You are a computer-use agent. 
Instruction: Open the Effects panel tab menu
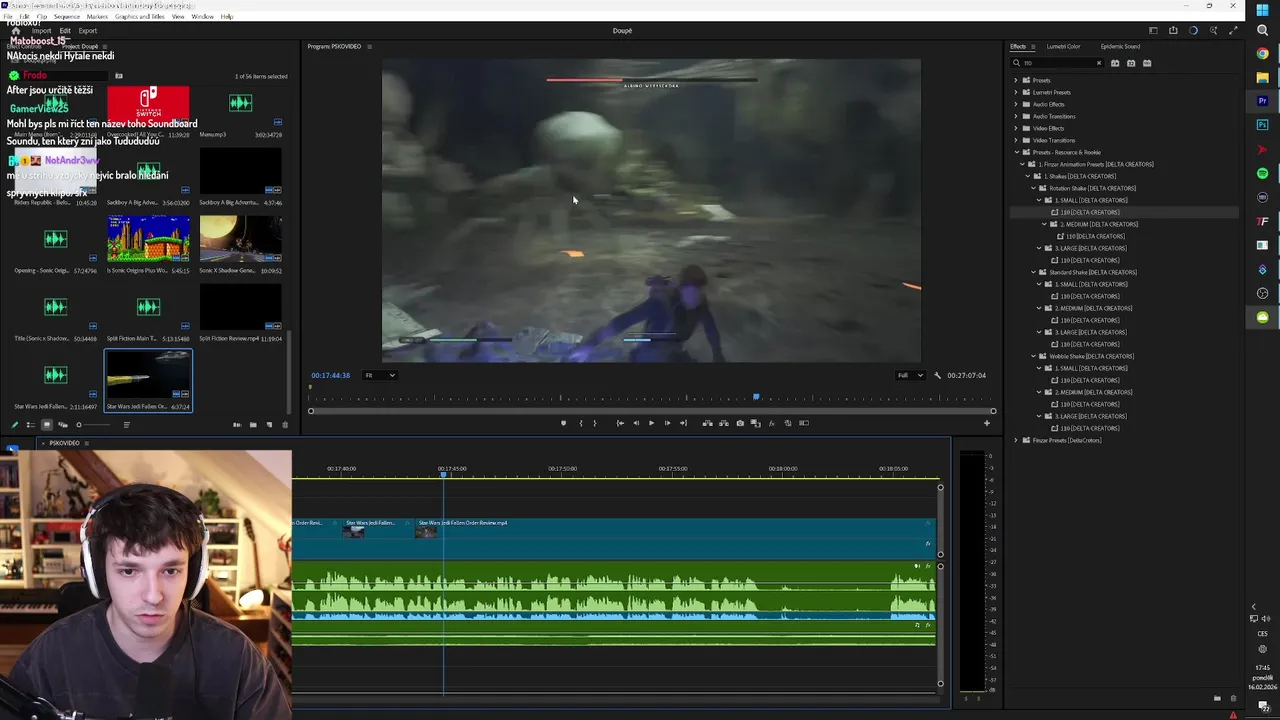tap(1033, 46)
